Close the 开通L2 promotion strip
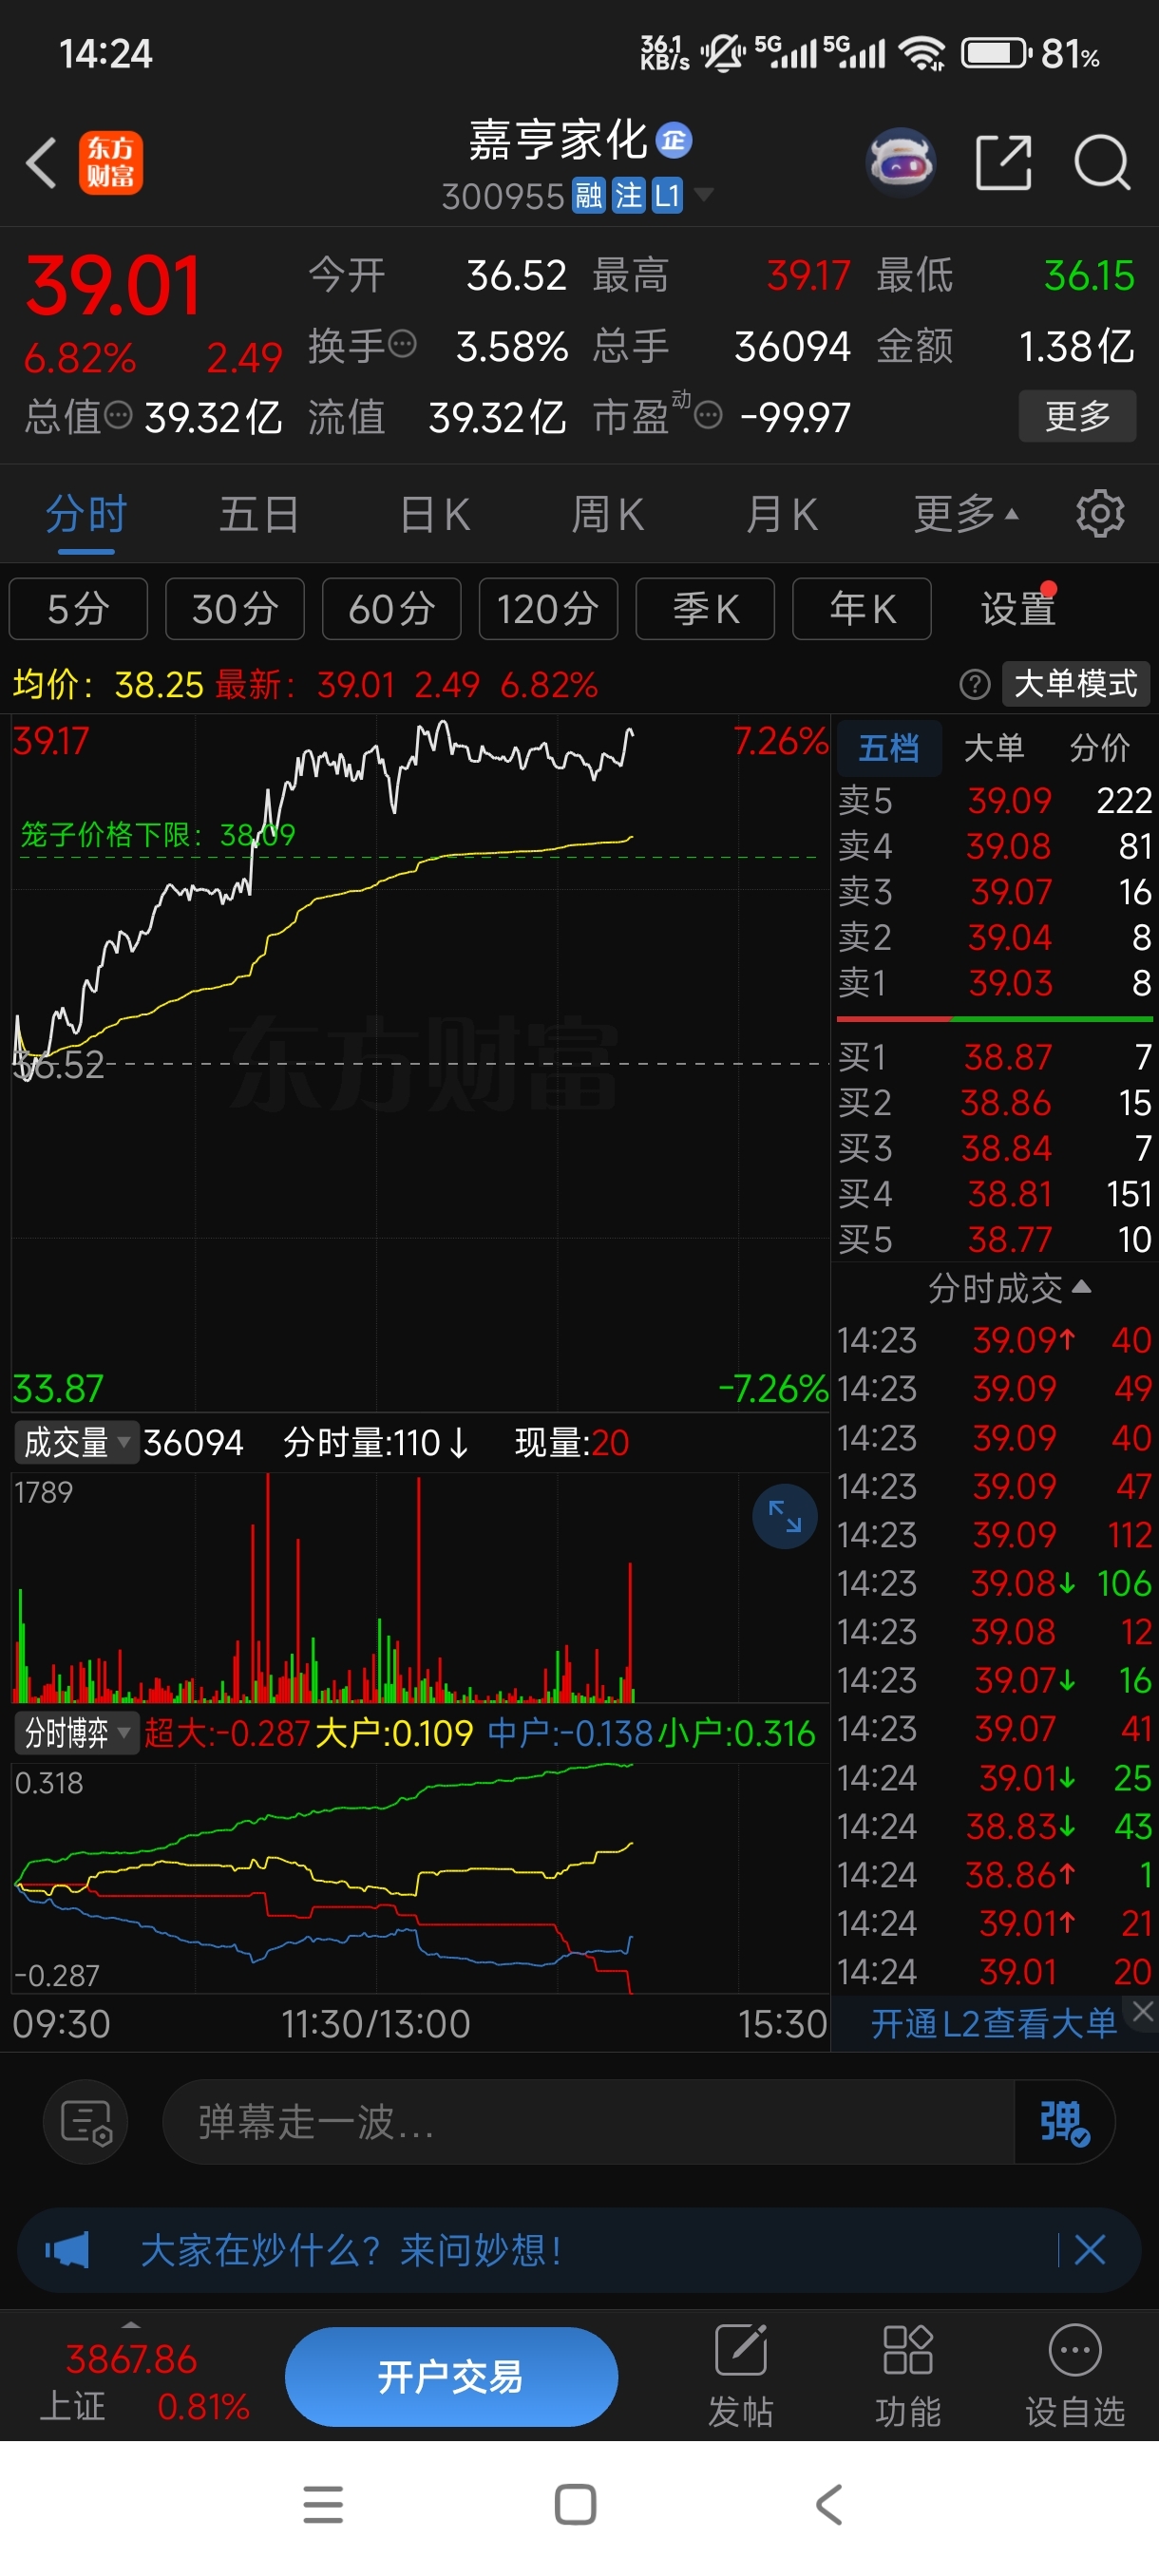This screenshot has width=1159, height=2576. click(1143, 2011)
